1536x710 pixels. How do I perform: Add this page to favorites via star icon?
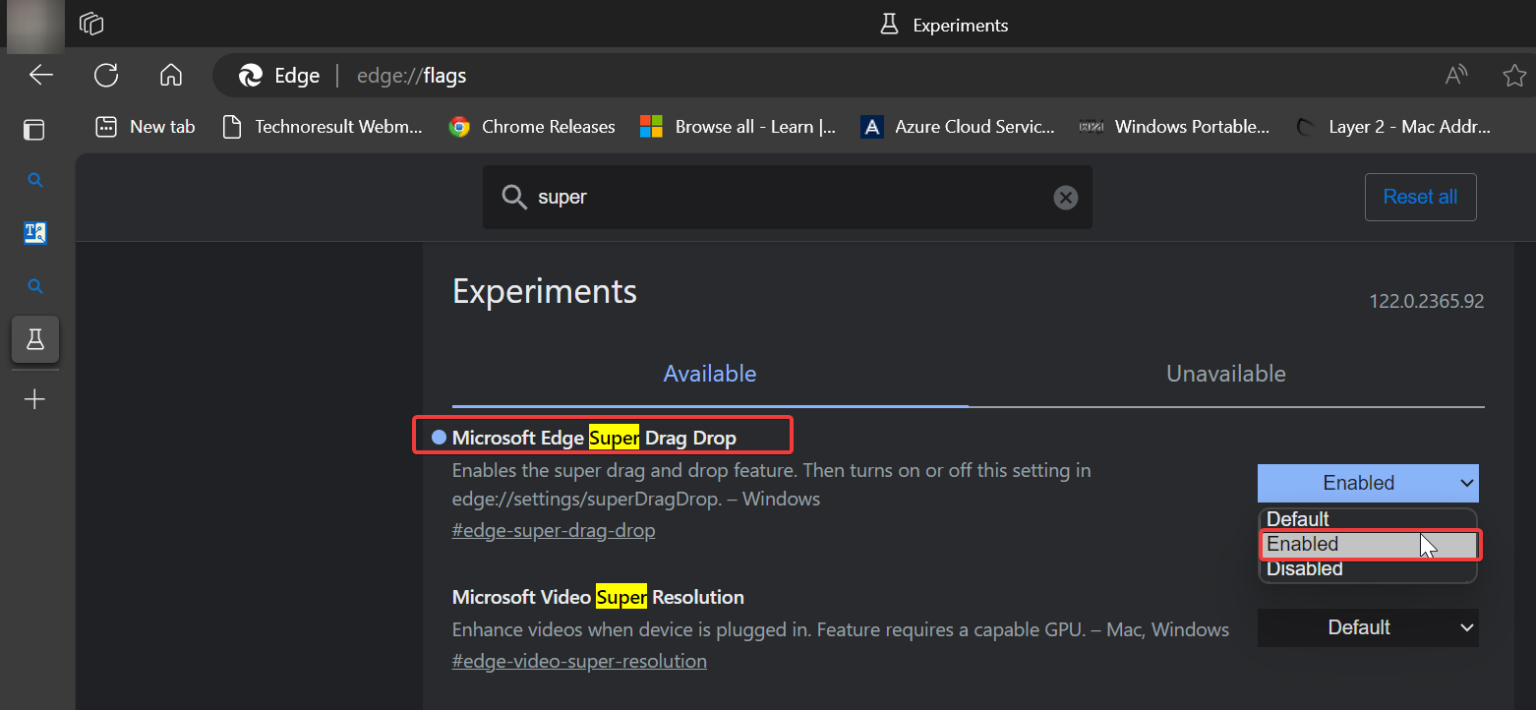(x=1516, y=75)
